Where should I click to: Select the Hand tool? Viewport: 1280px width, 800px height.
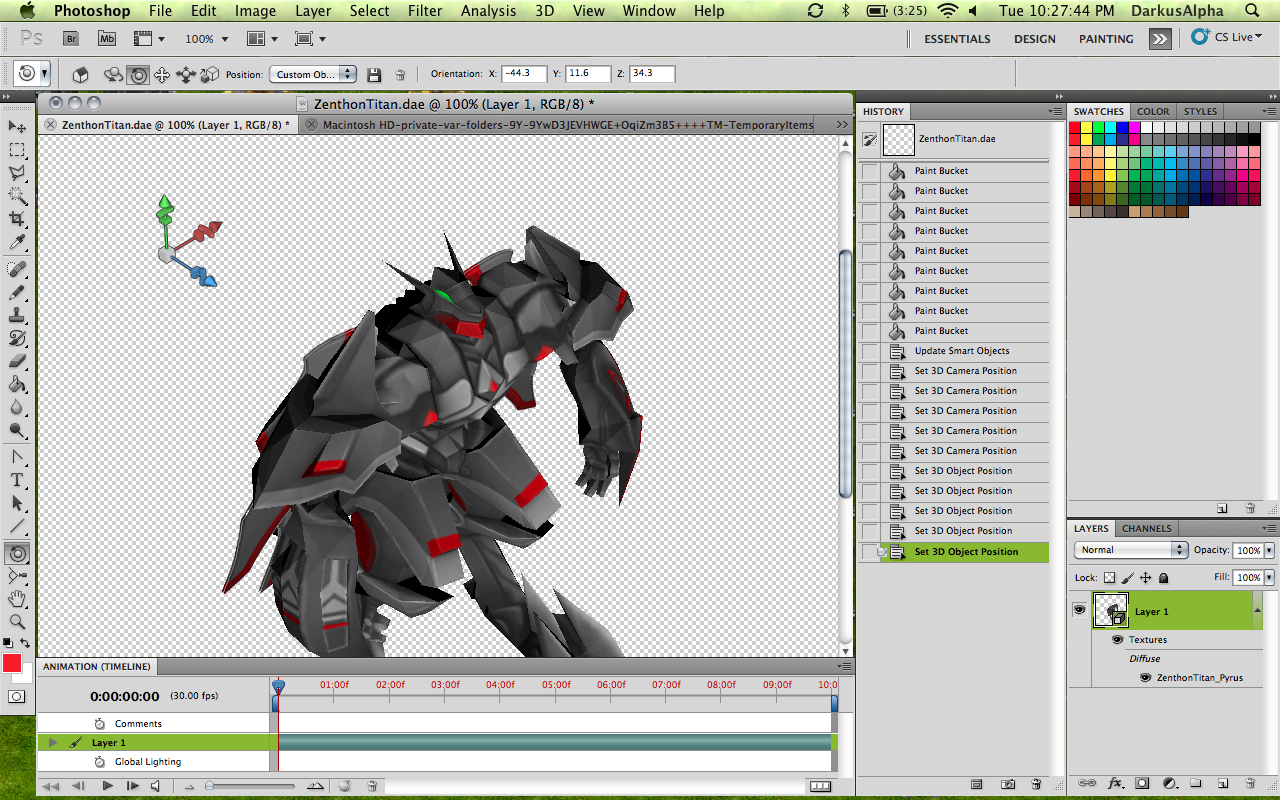tap(17, 599)
